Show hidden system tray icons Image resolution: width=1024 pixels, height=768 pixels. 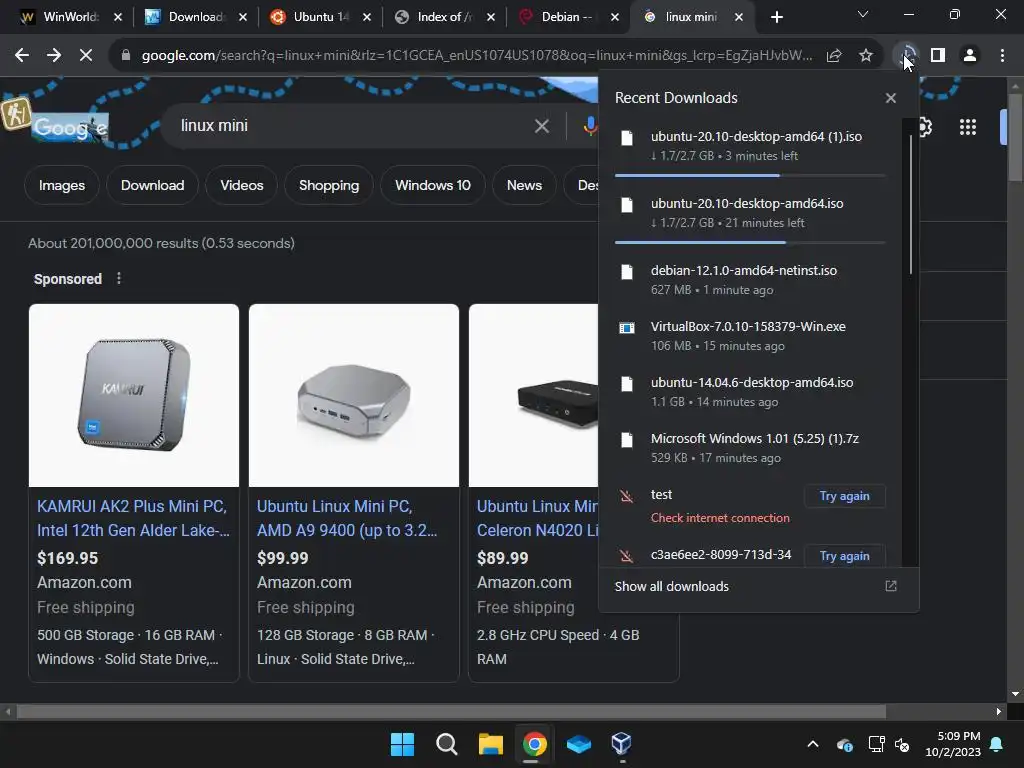[812, 744]
